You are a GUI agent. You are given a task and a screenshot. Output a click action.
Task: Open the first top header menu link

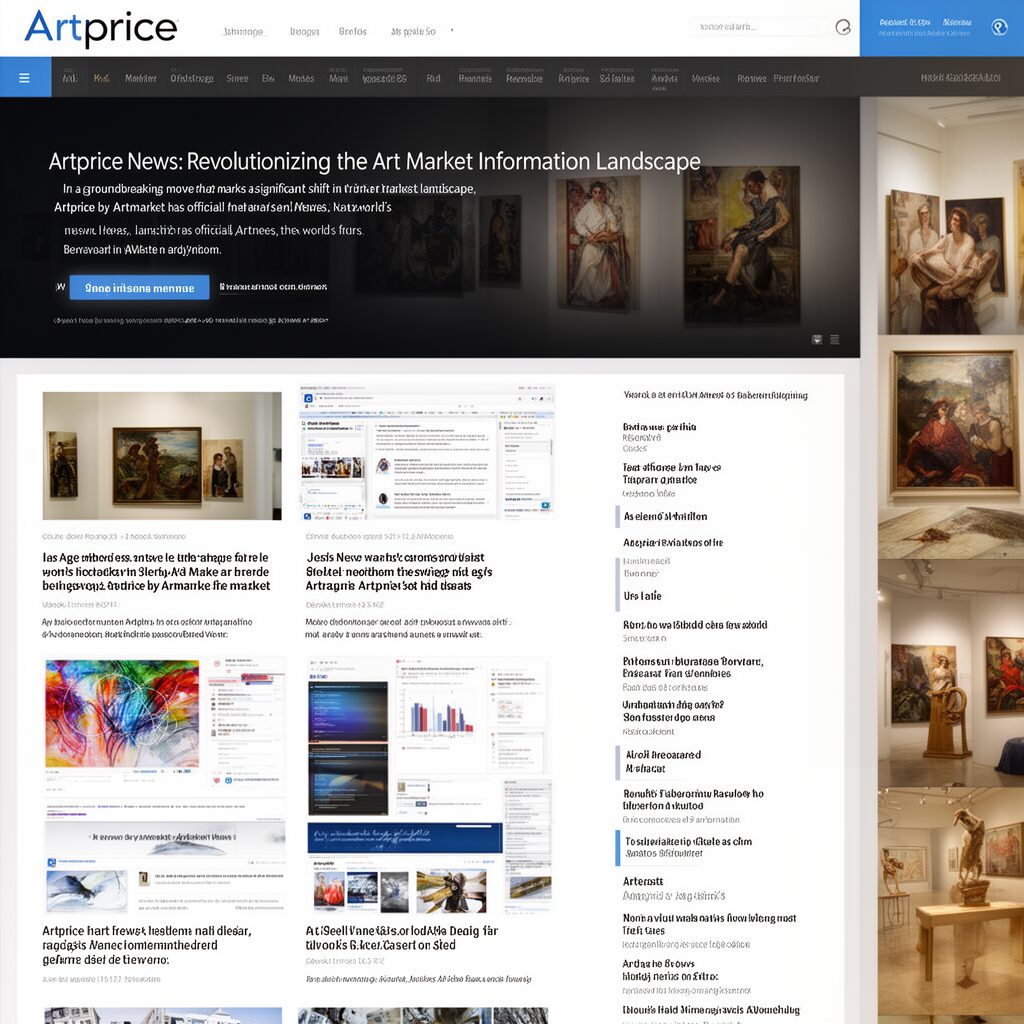tap(243, 31)
